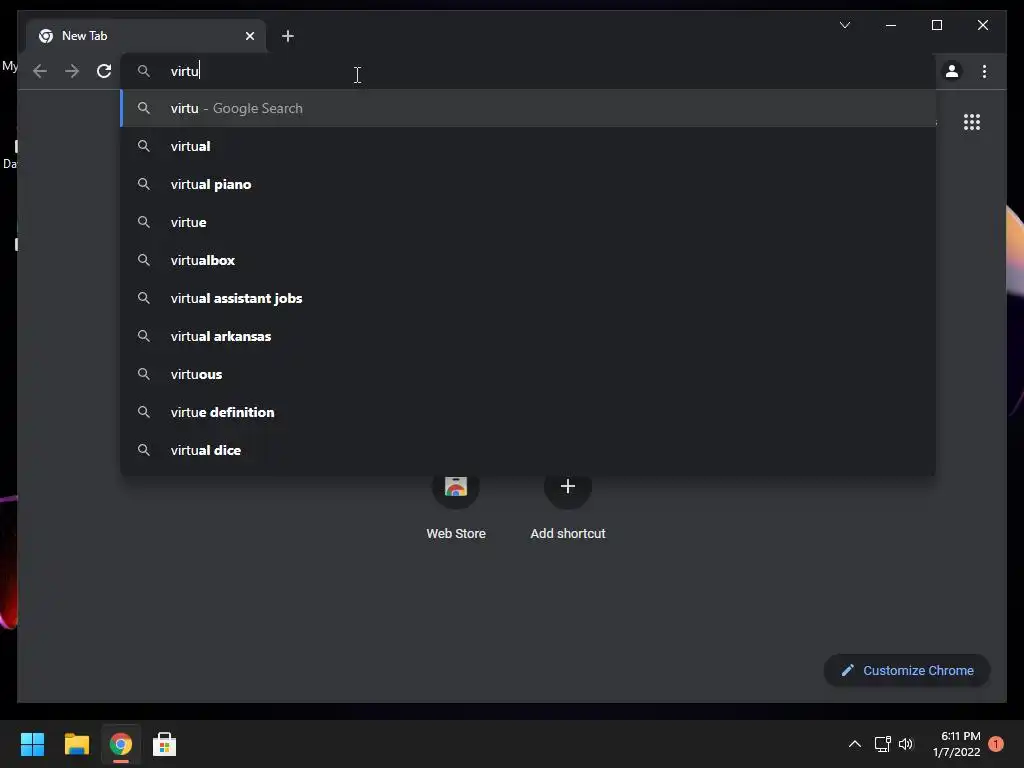Open the Chrome three-dot menu
This screenshot has width=1024, height=768.
pyautogui.click(x=984, y=71)
